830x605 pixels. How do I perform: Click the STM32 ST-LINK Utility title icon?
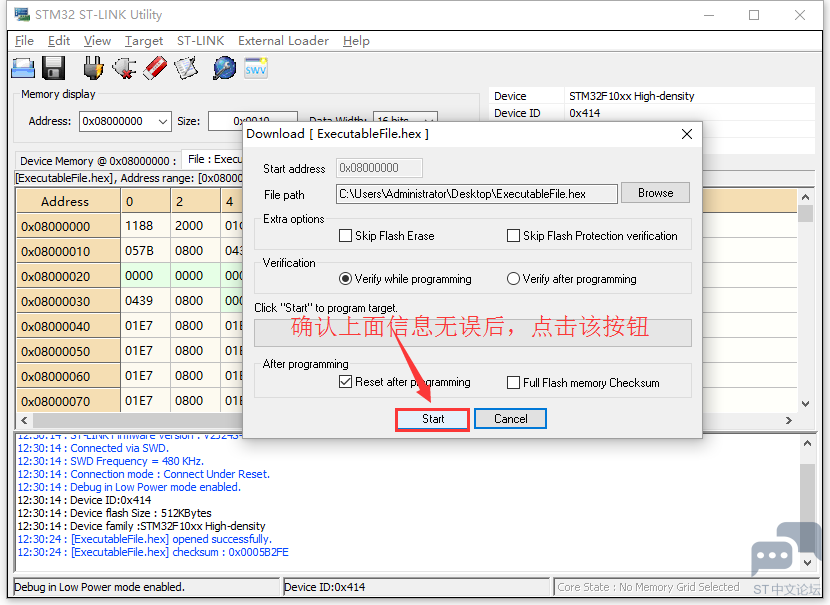[22, 14]
